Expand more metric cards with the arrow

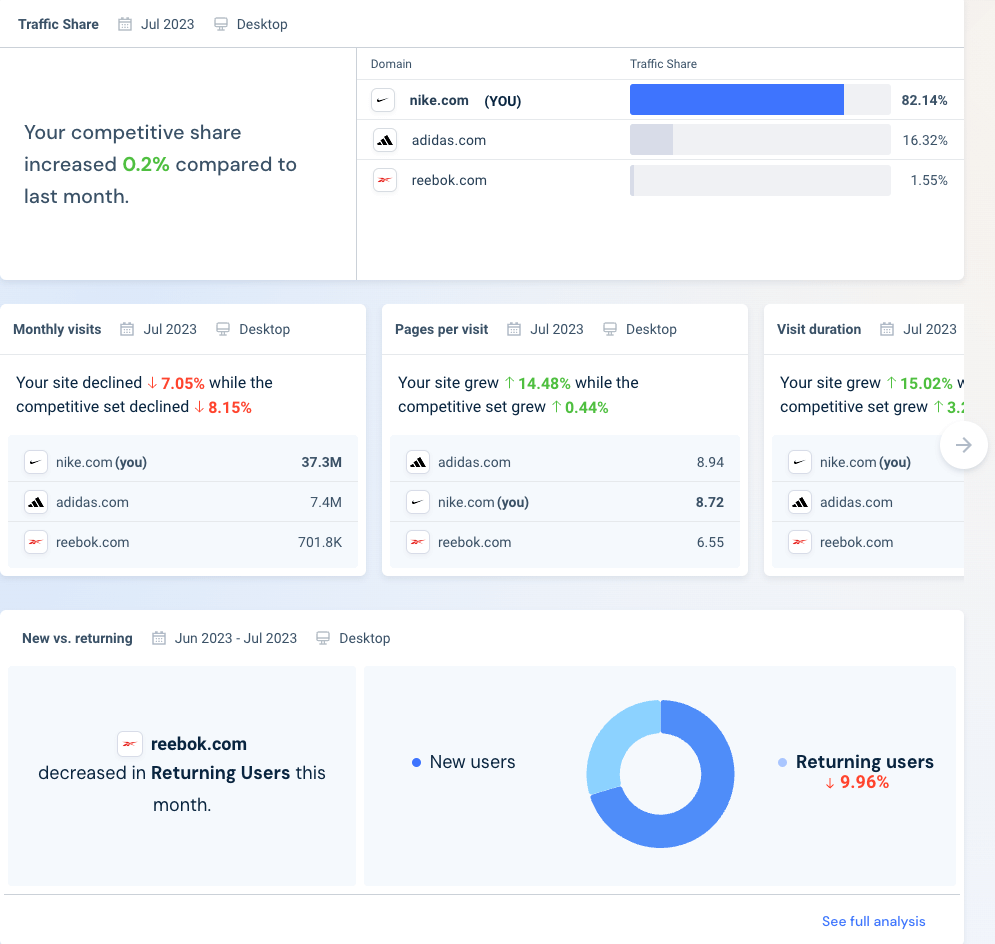point(963,445)
